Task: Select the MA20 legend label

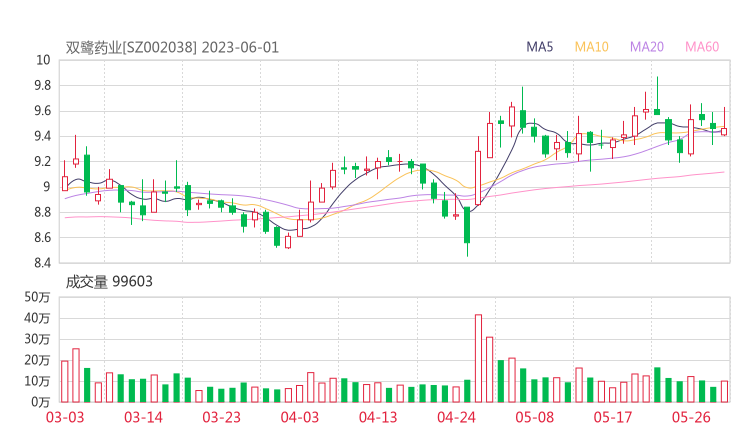Action: click(x=647, y=47)
